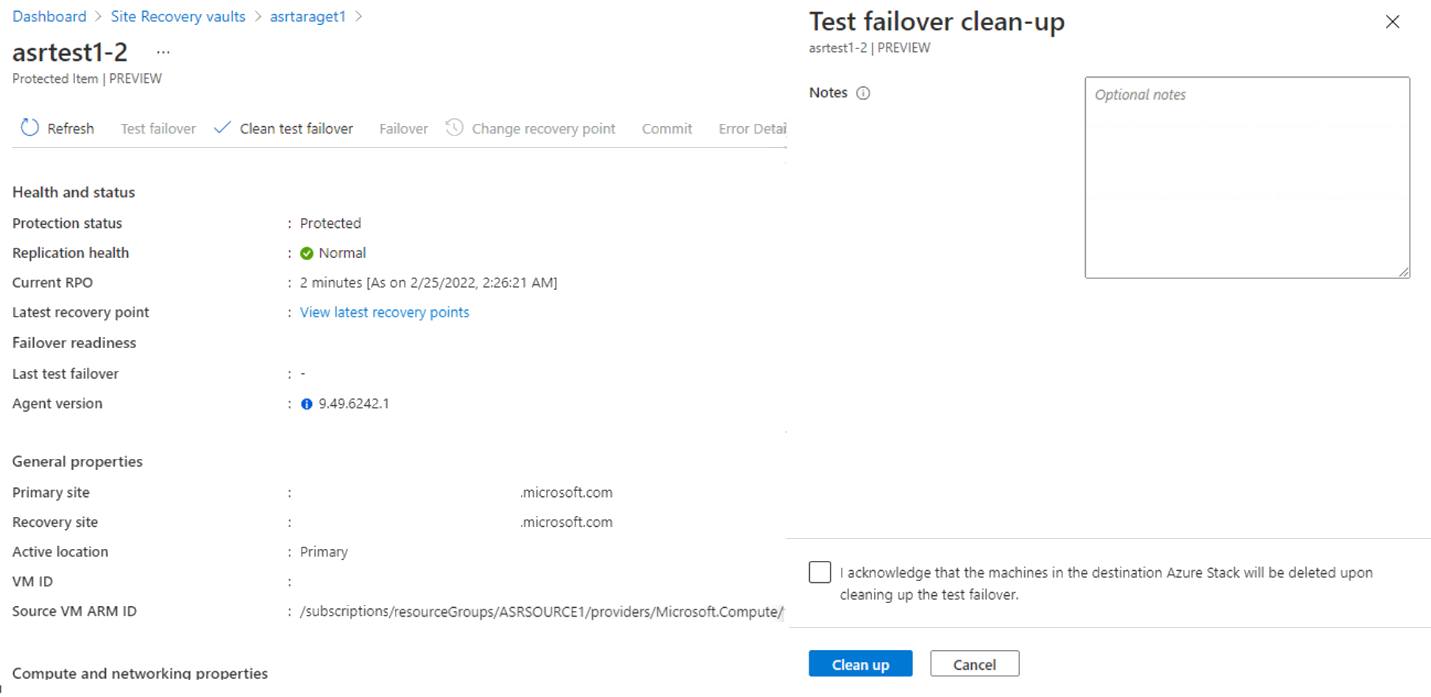Open the ellipsis menu beside asrtest1-2
This screenshot has height=697, width=1431.
[163, 53]
